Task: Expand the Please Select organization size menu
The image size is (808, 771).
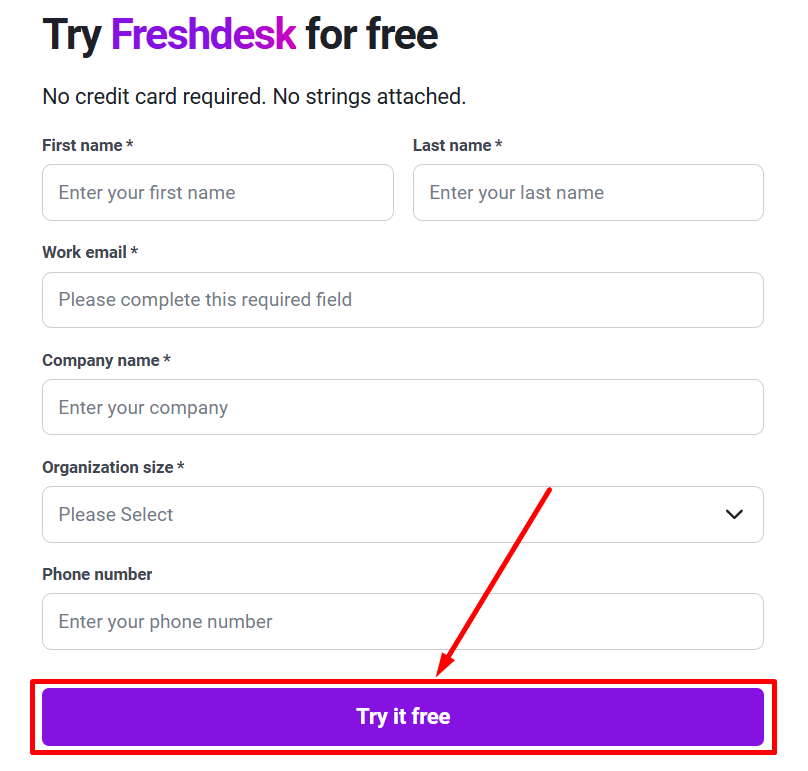Action: (402, 514)
